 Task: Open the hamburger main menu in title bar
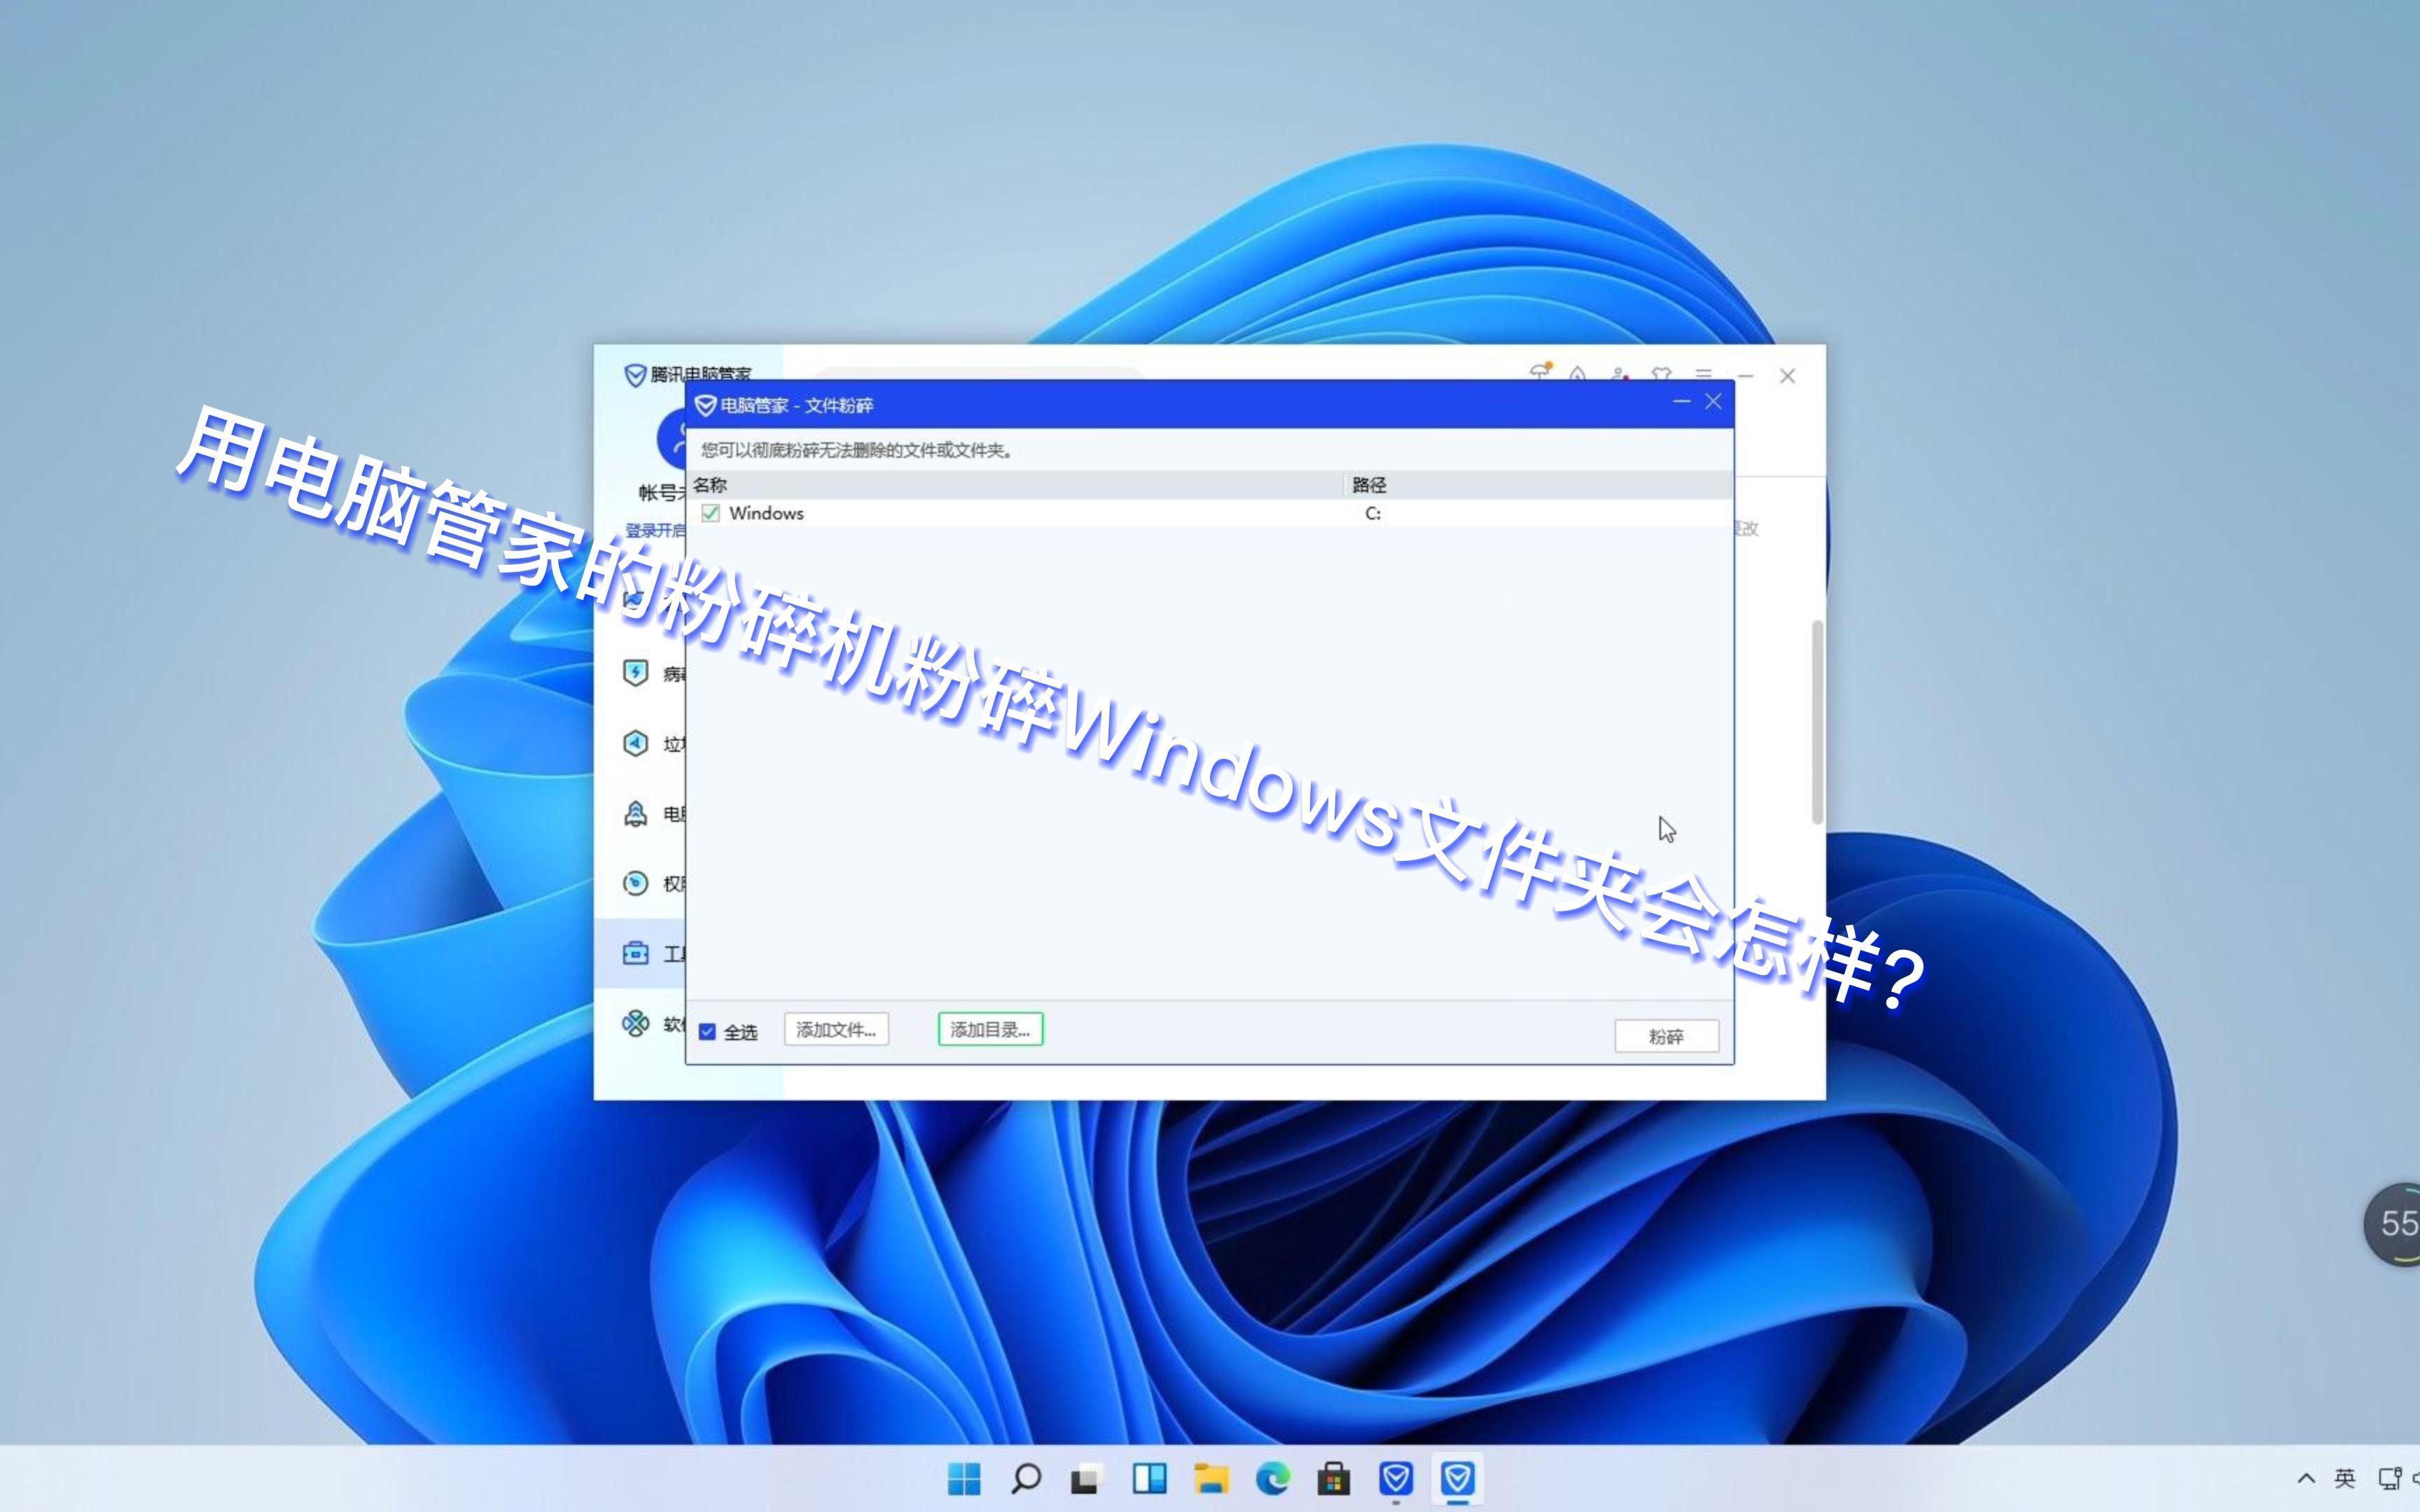click(x=1703, y=373)
